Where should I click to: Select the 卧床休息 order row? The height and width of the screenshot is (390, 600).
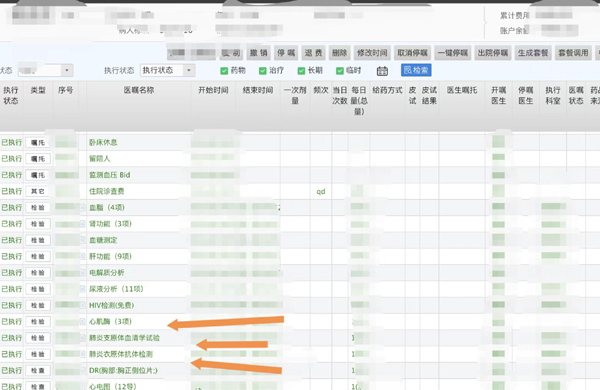[x=103, y=142]
